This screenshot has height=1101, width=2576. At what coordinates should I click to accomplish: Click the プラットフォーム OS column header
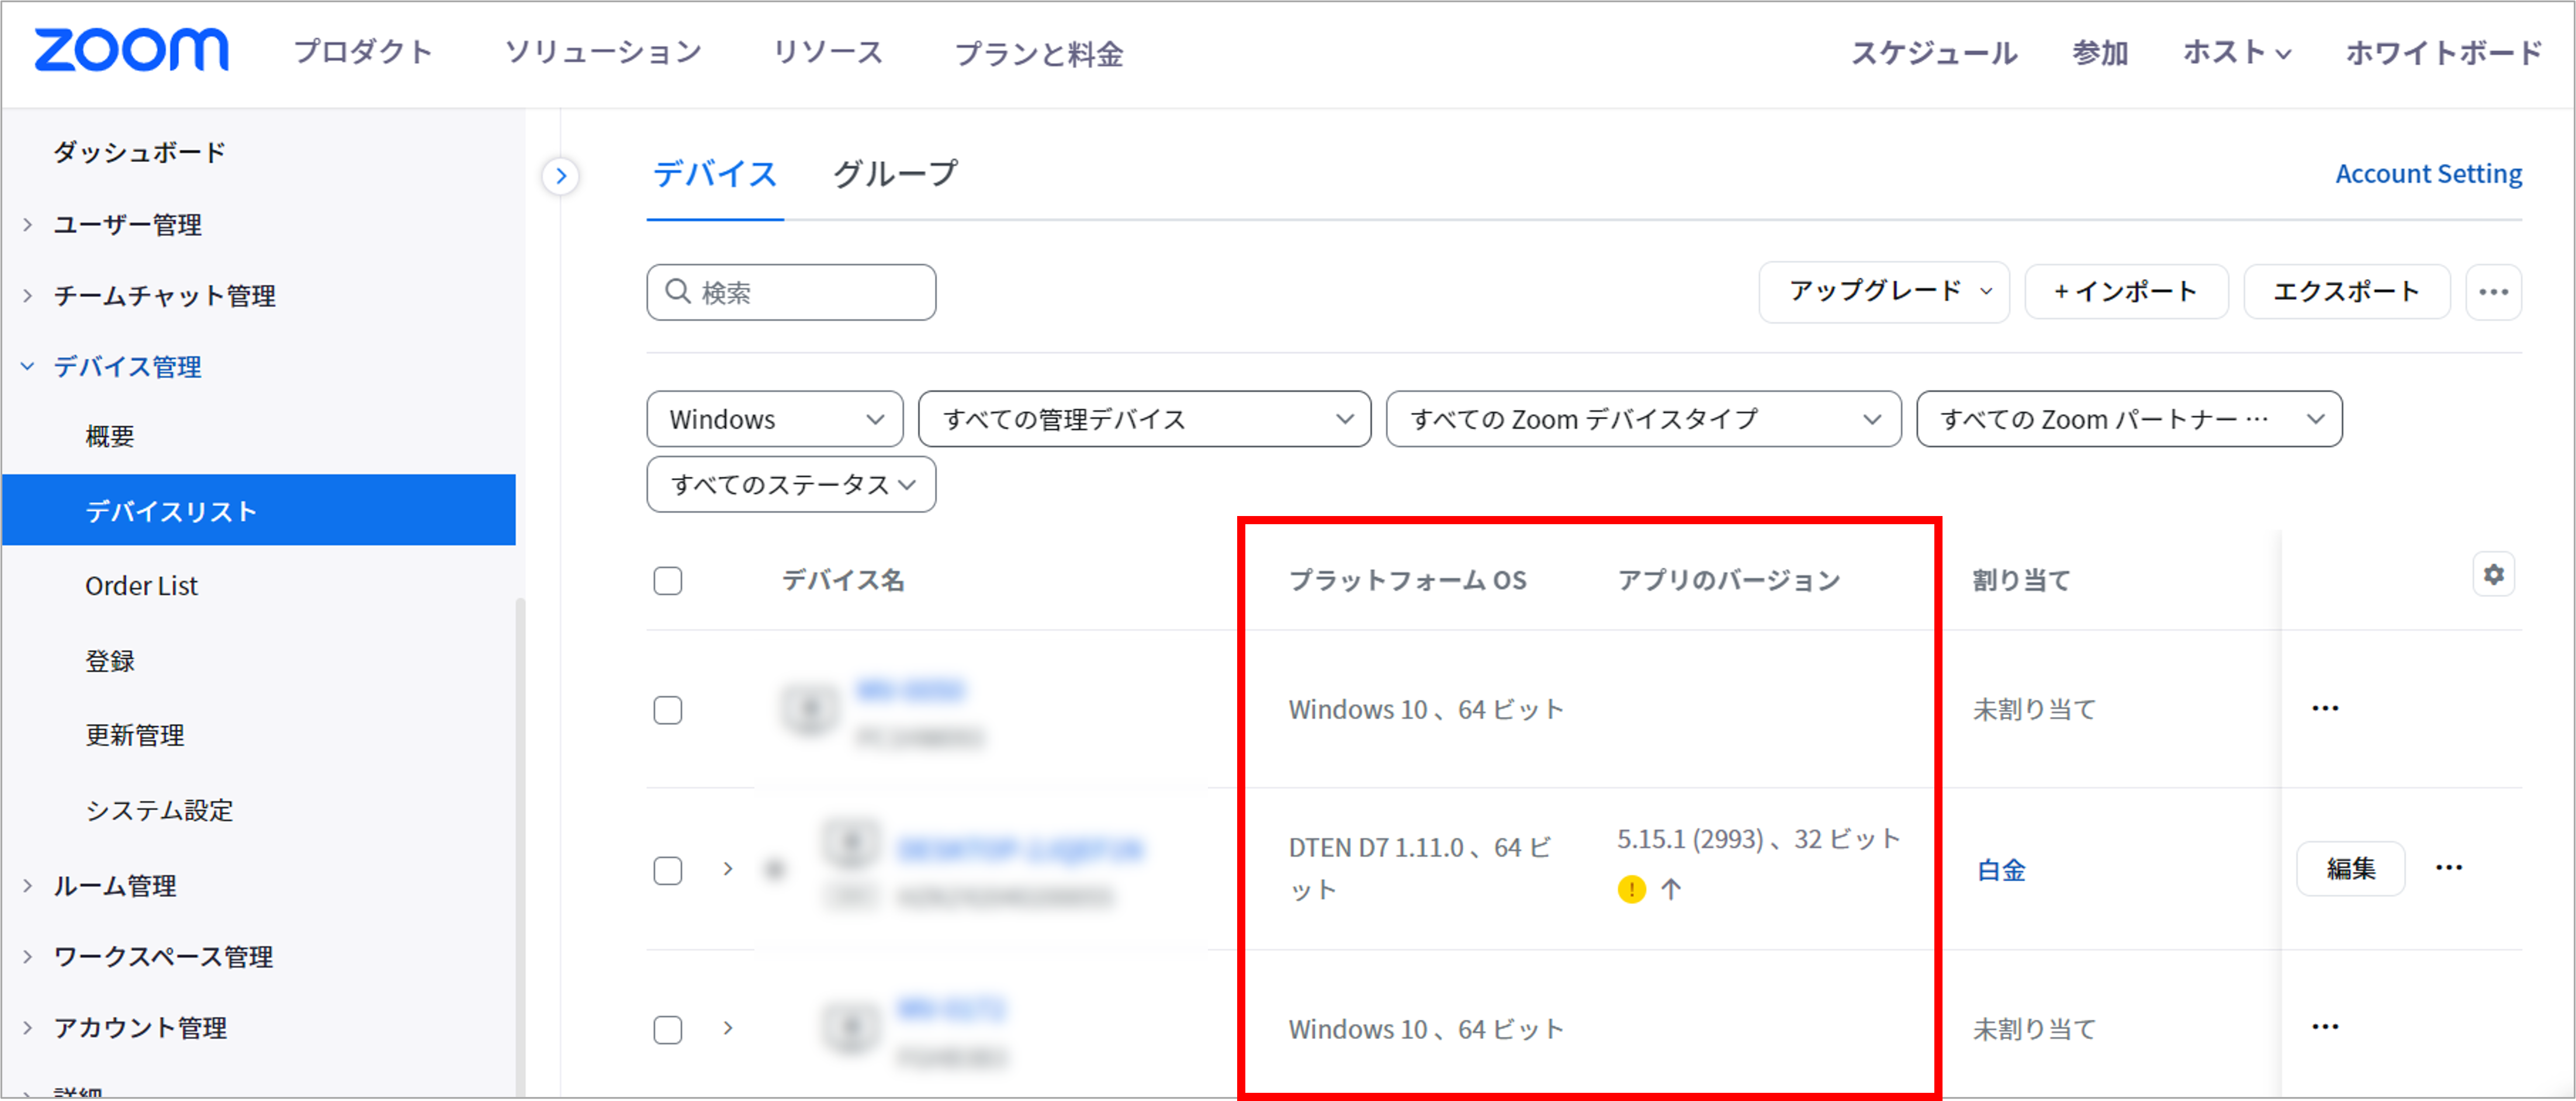point(1407,580)
